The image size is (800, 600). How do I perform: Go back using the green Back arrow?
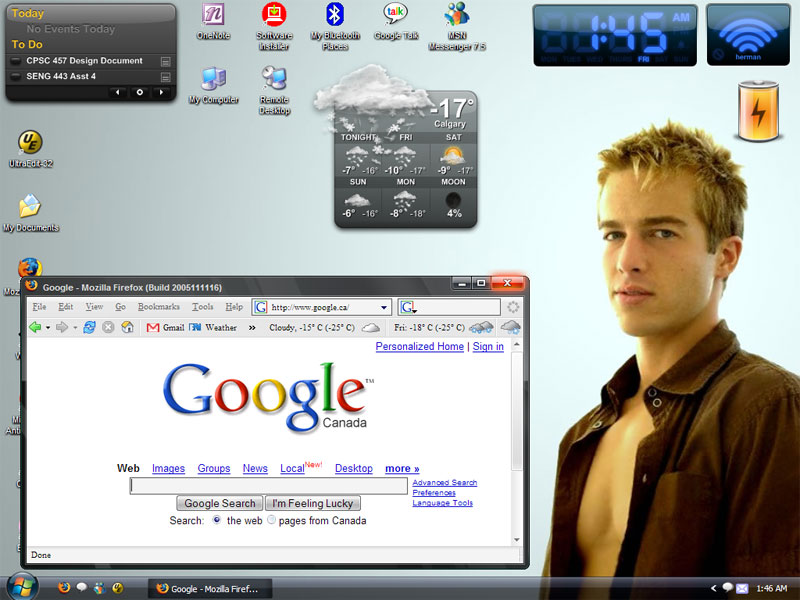click(35, 327)
